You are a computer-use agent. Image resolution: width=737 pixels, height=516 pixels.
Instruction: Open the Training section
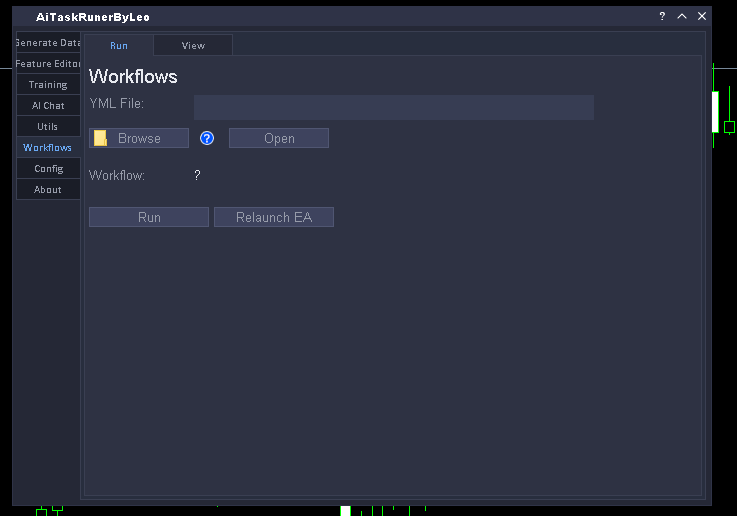pyautogui.click(x=48, y=85)
